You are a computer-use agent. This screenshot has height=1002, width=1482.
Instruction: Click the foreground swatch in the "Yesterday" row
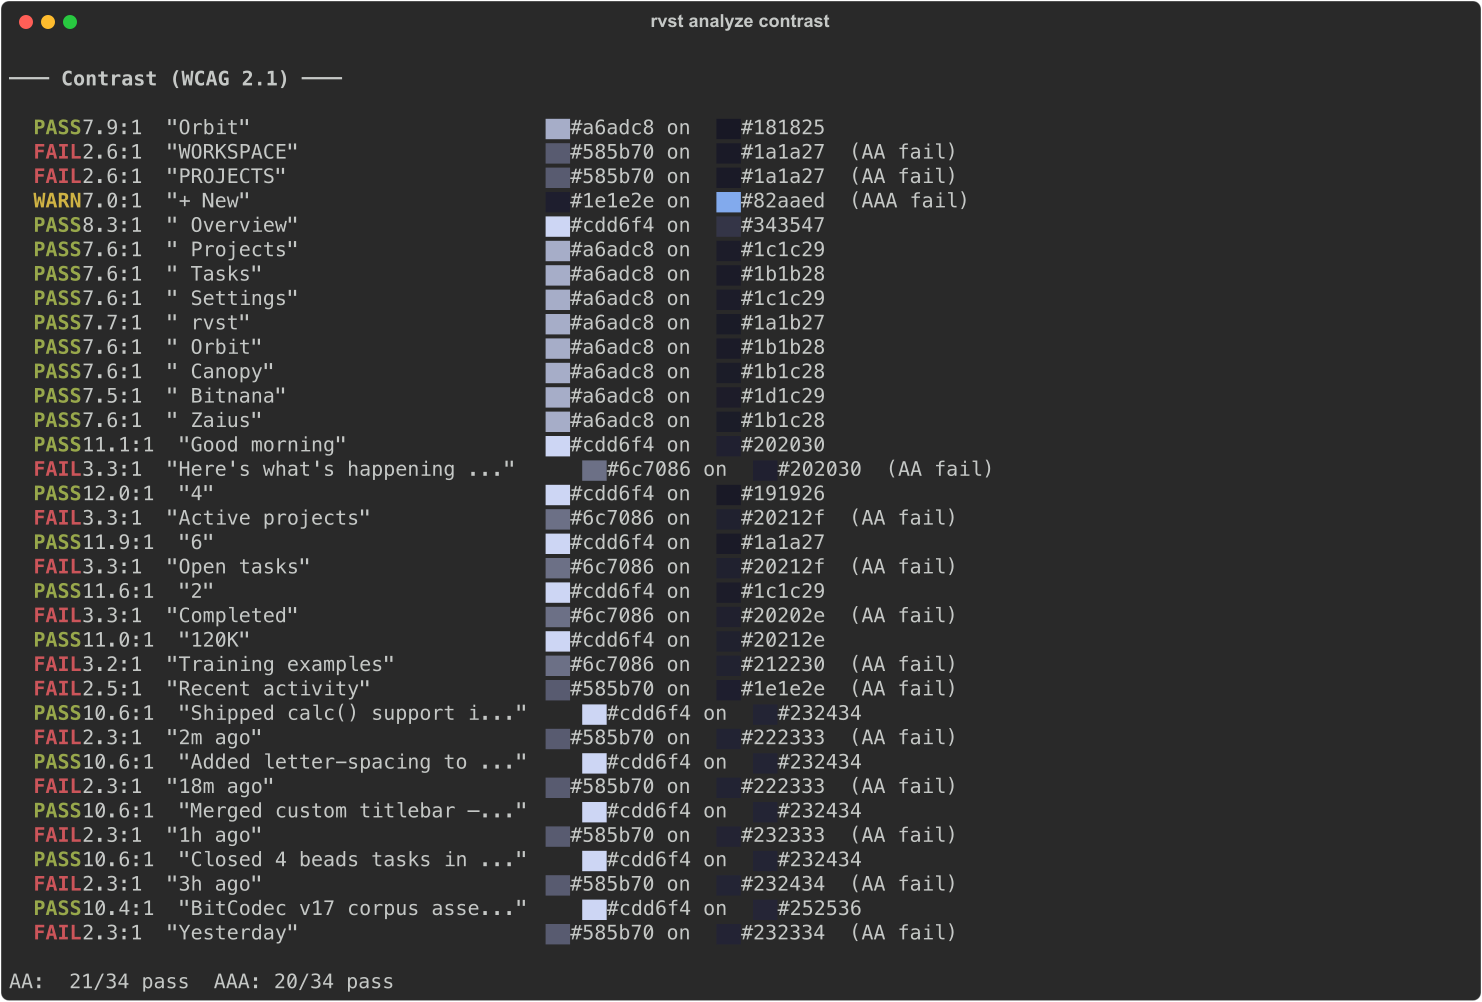click(557, 933)
